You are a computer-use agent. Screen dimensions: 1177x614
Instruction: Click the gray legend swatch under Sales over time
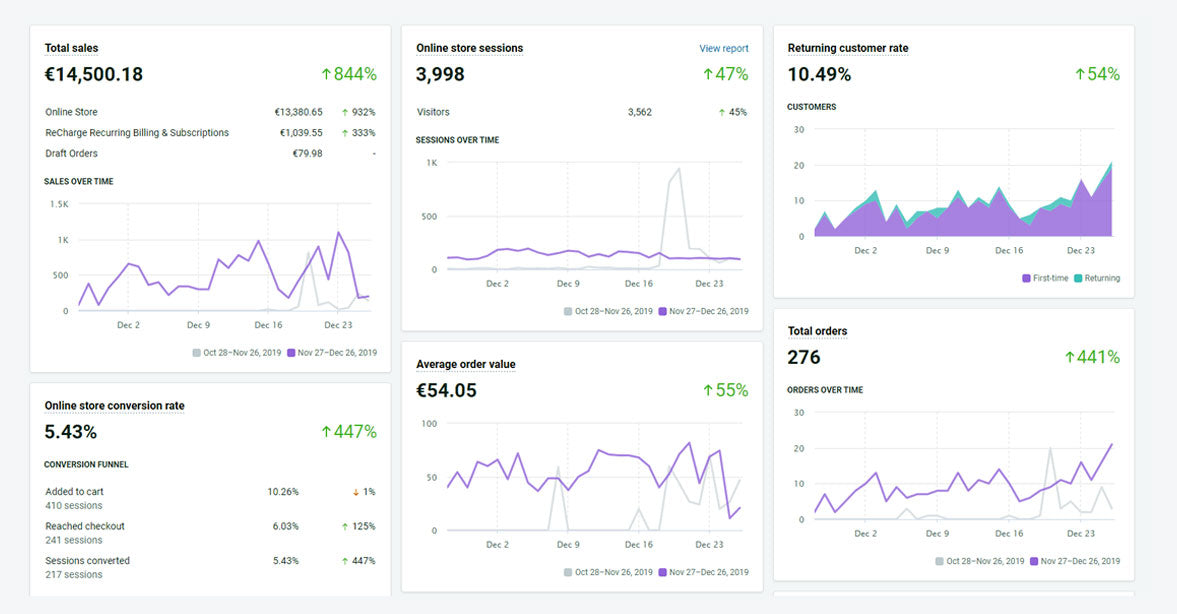click(197, 353)
